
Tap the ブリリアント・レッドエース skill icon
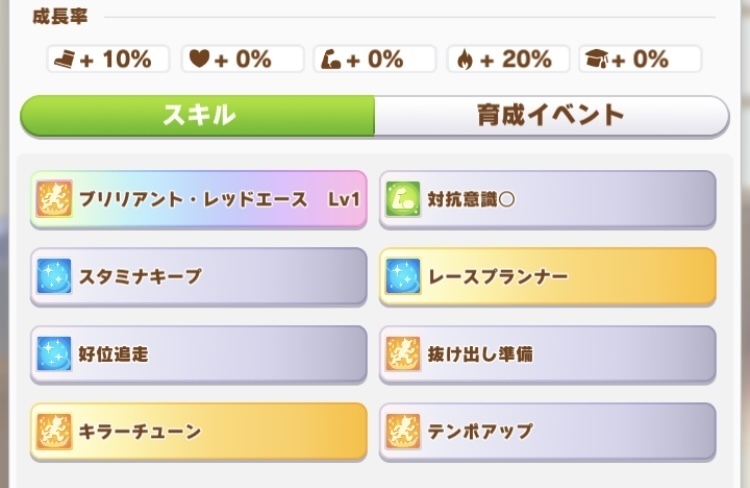point(54,199)
